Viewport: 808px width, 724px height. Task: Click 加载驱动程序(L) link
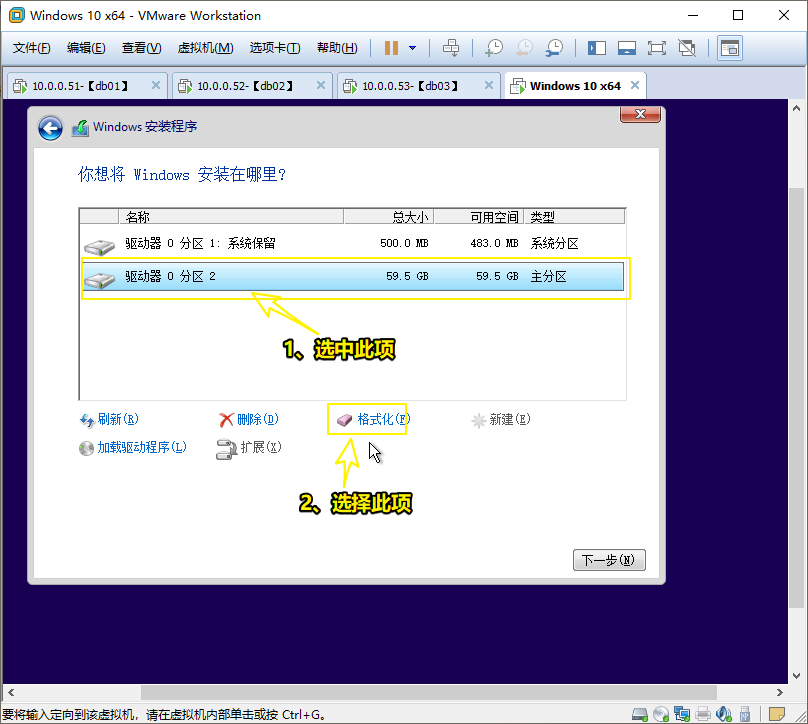point(133,447)
